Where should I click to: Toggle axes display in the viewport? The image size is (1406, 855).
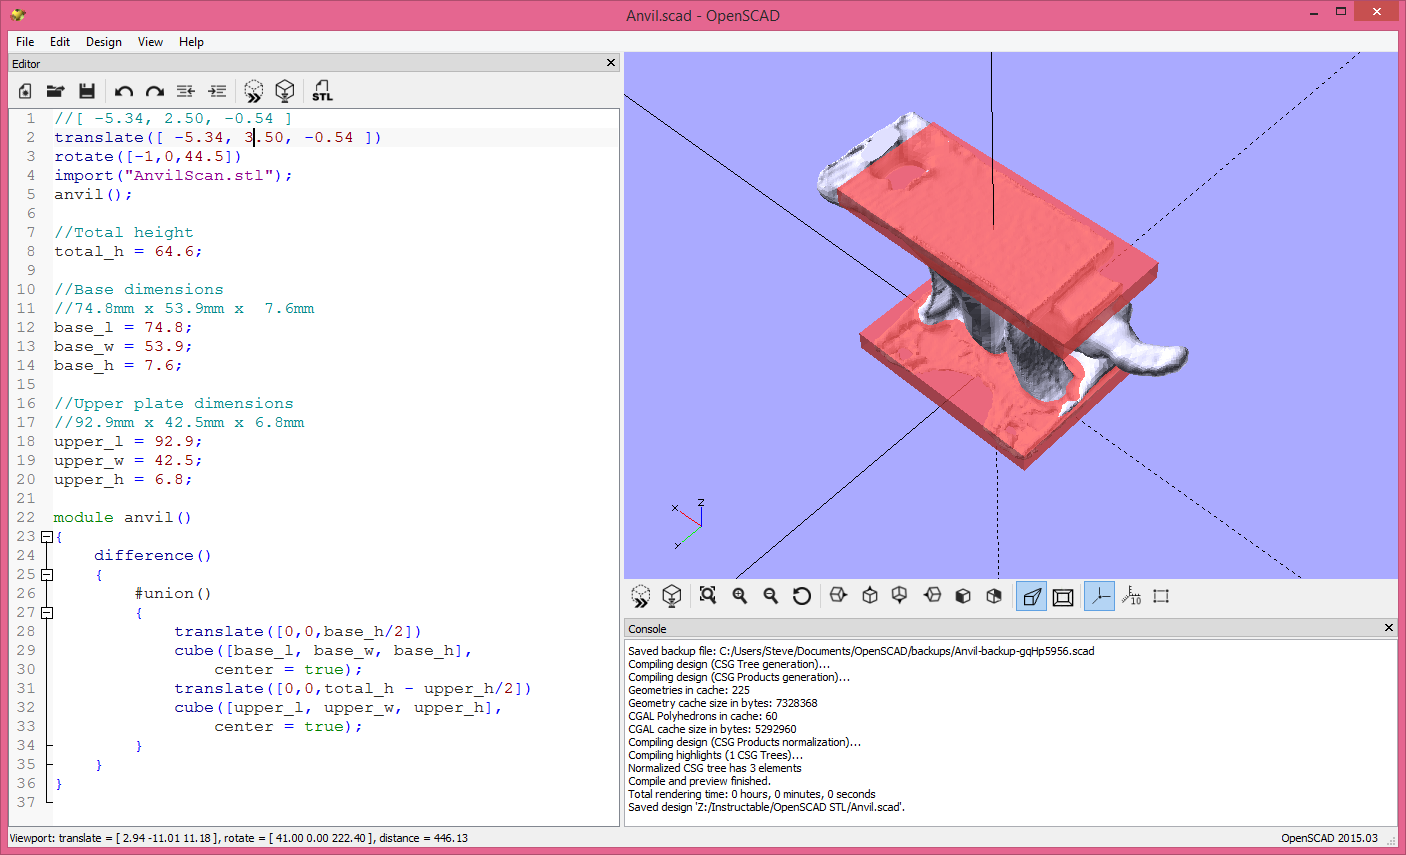tap(1099, 595)
